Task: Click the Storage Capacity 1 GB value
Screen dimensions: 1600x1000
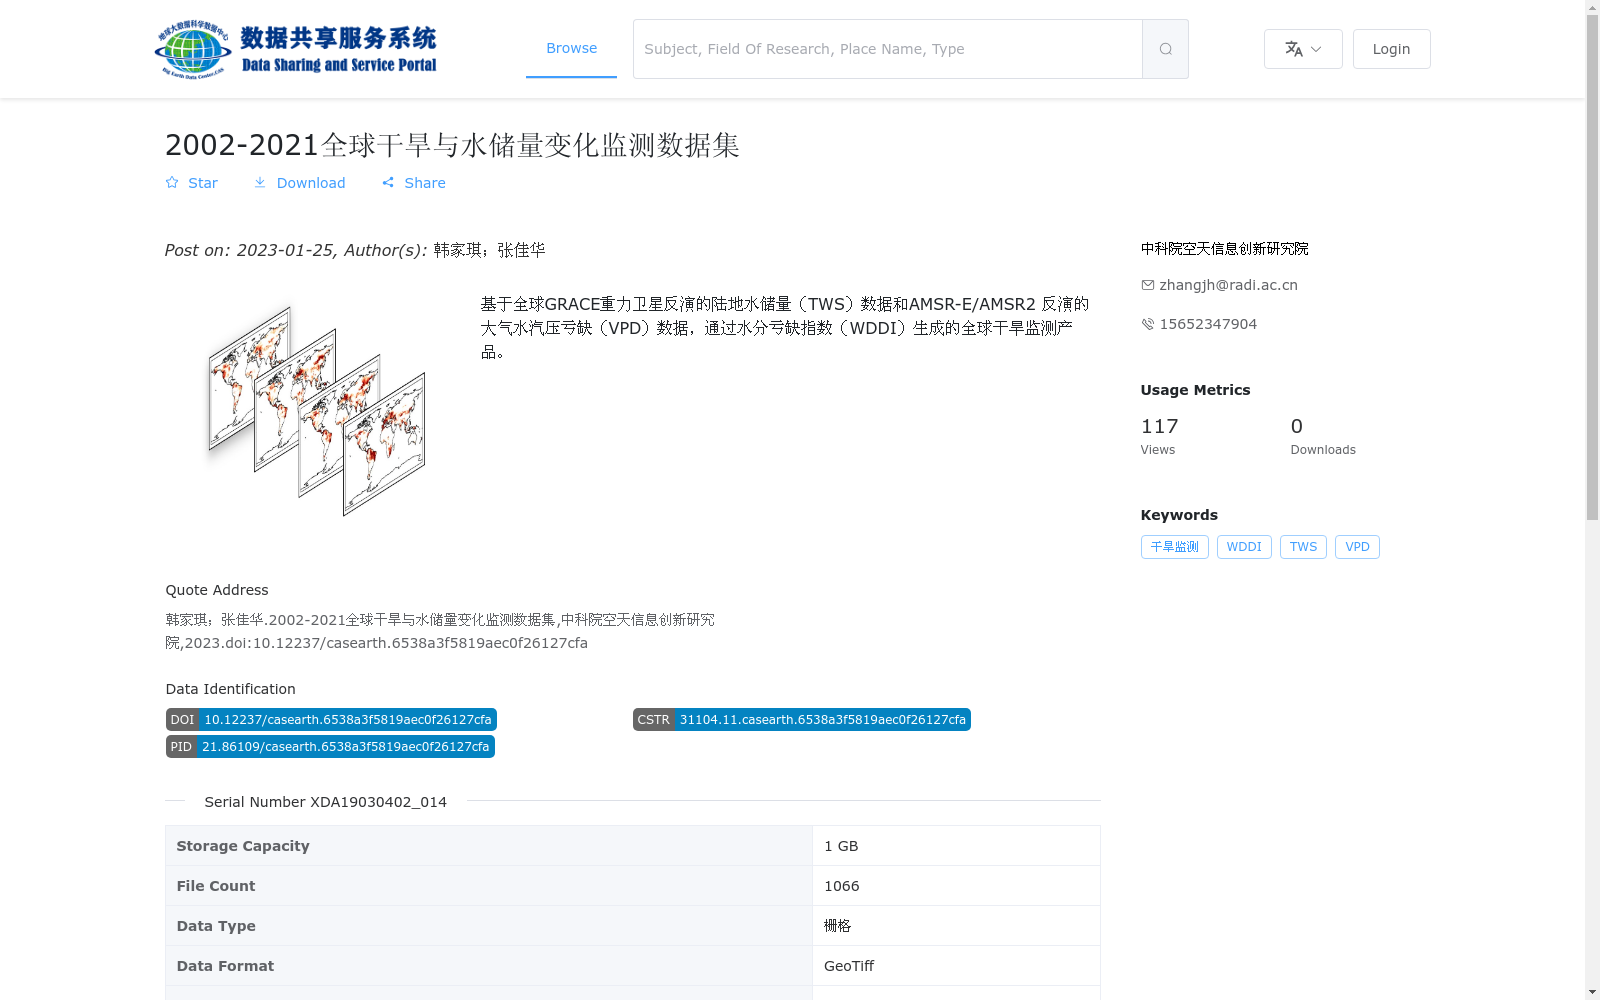Action: point(841,846)
